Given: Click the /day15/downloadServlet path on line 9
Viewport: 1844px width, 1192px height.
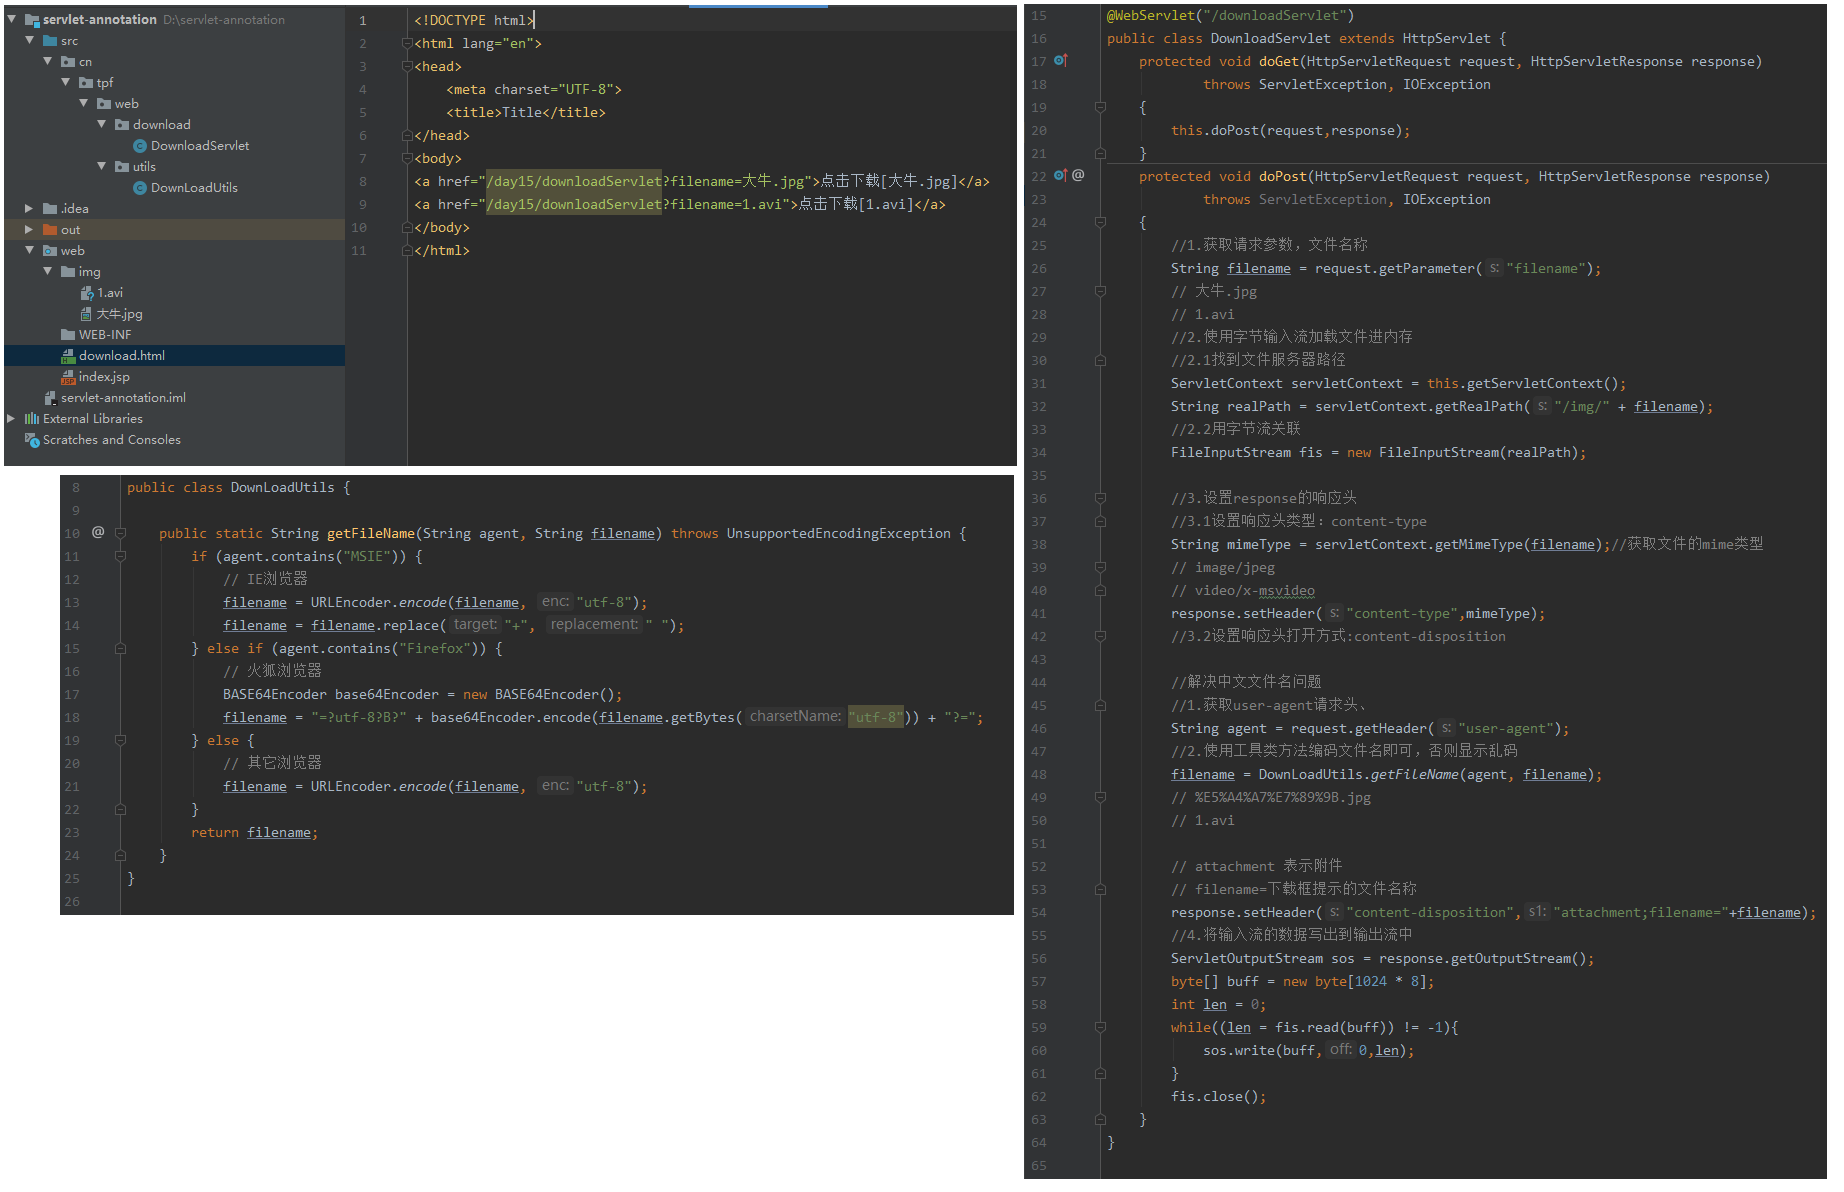Looking at the screenshot, I should click(574, 204).
